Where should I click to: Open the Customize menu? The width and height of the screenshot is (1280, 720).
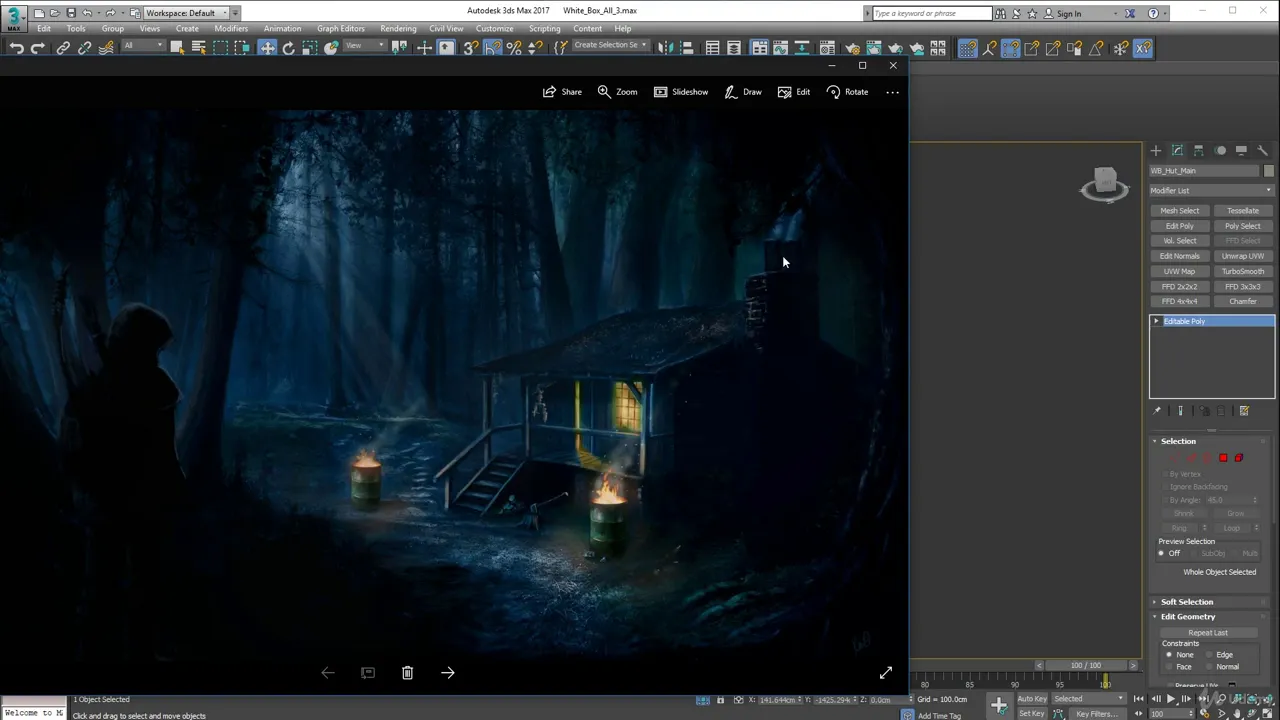494,28
